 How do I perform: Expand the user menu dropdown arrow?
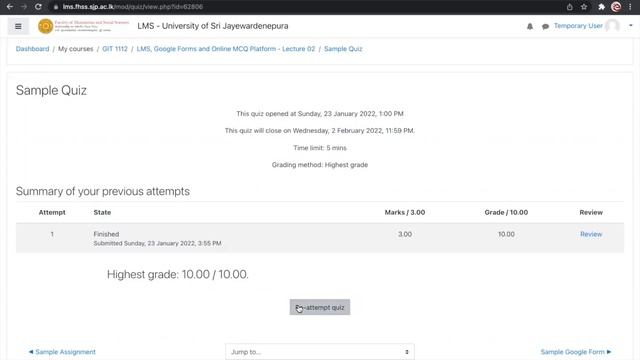[x=631, y=26]
